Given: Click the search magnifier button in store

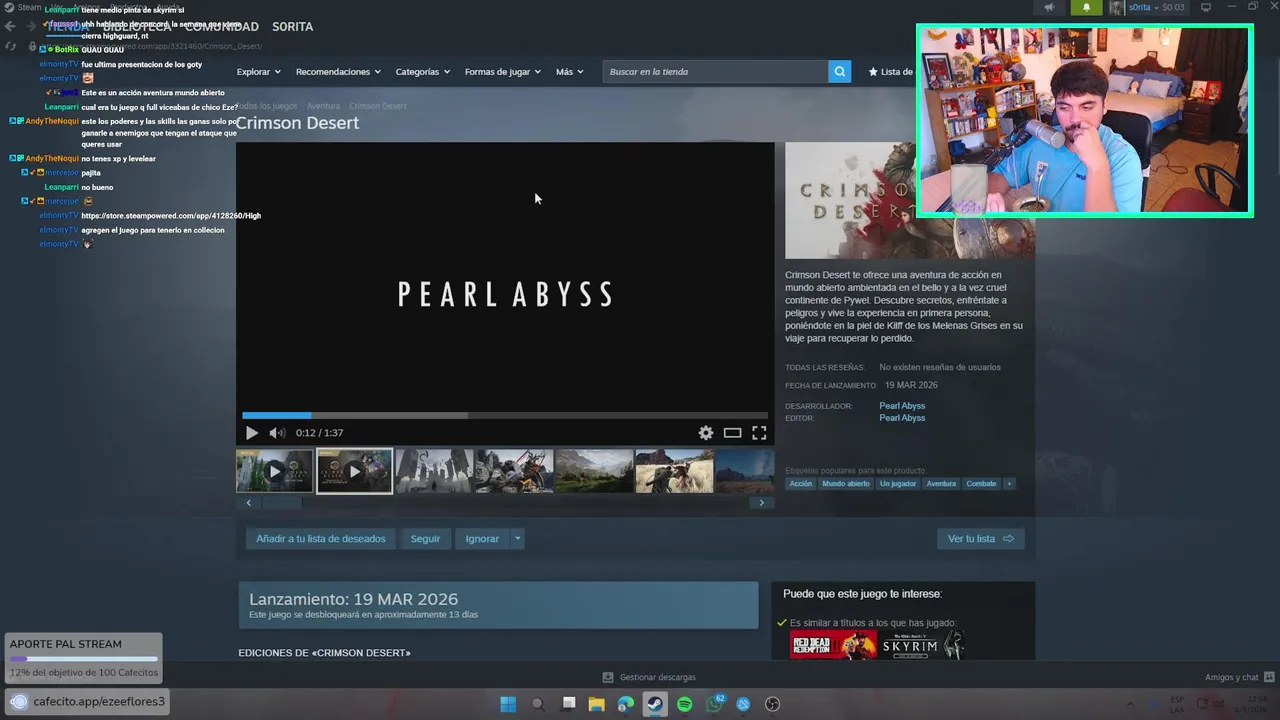Looking at the screenshot, I should pyautogui.click(x=840, y=72).
